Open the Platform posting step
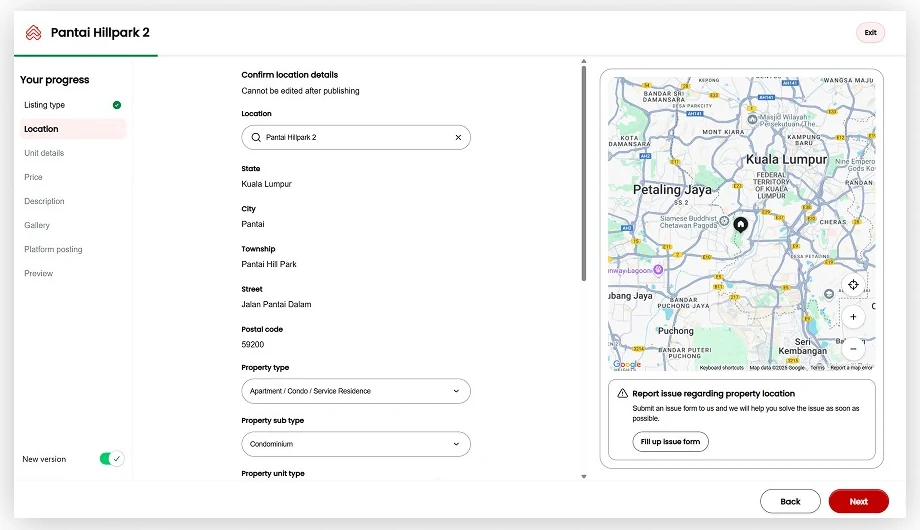Screen dimensions: 920x530 click(53, 249)
